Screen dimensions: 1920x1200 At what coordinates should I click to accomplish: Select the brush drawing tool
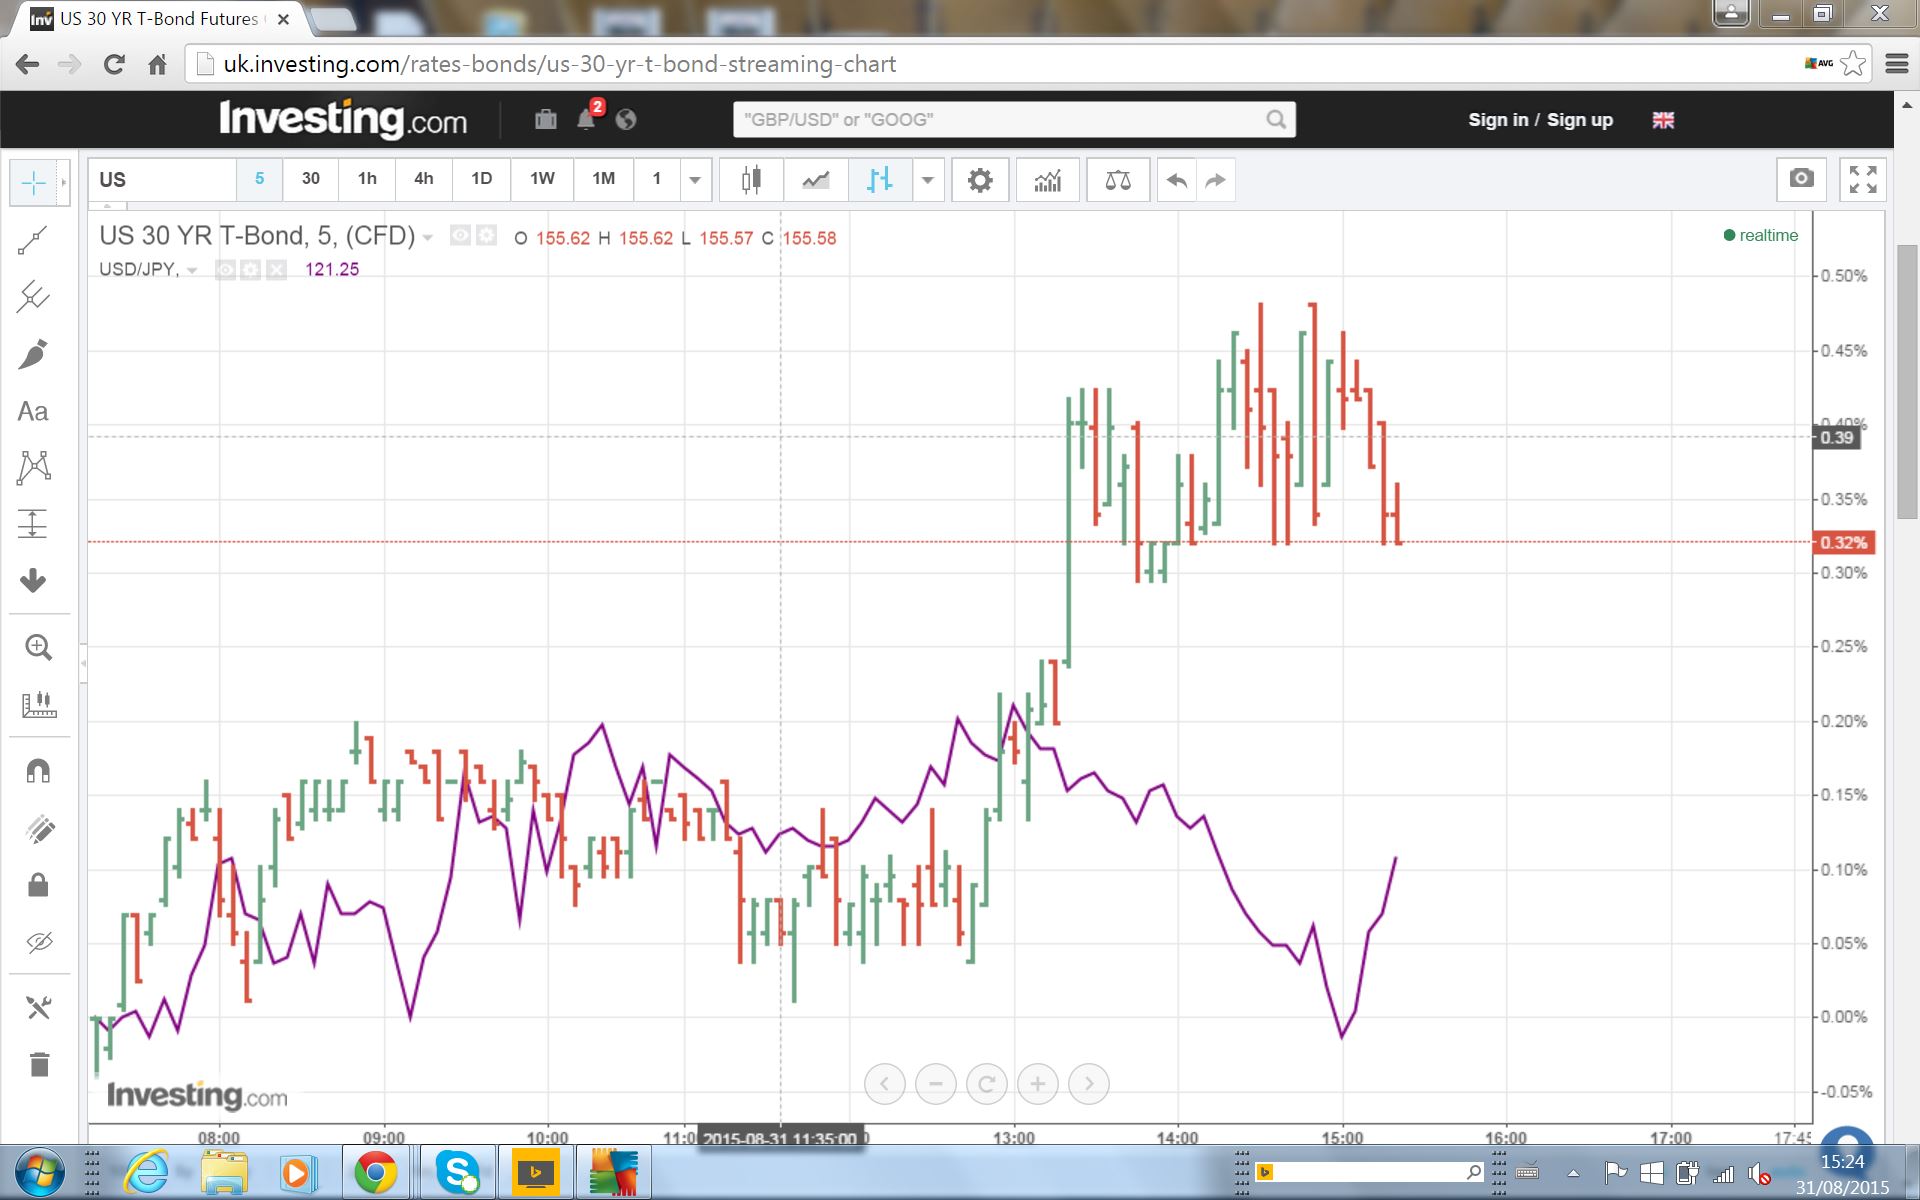pos(33,354)
